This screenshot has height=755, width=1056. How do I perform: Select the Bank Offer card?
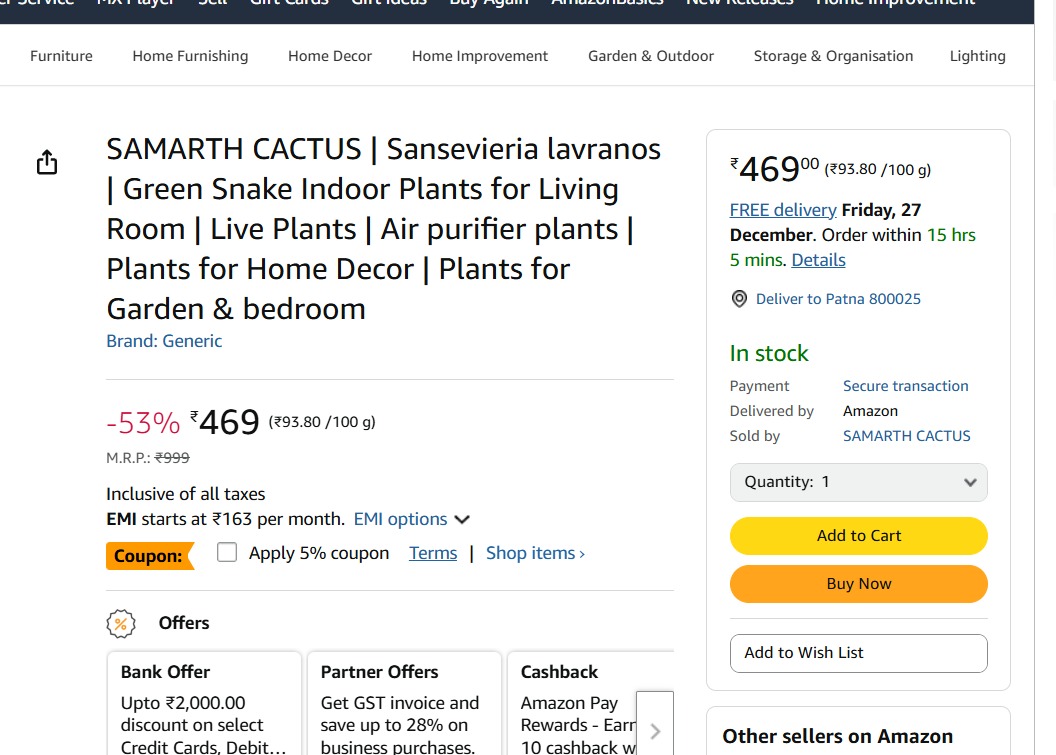(x=204, y=705)
